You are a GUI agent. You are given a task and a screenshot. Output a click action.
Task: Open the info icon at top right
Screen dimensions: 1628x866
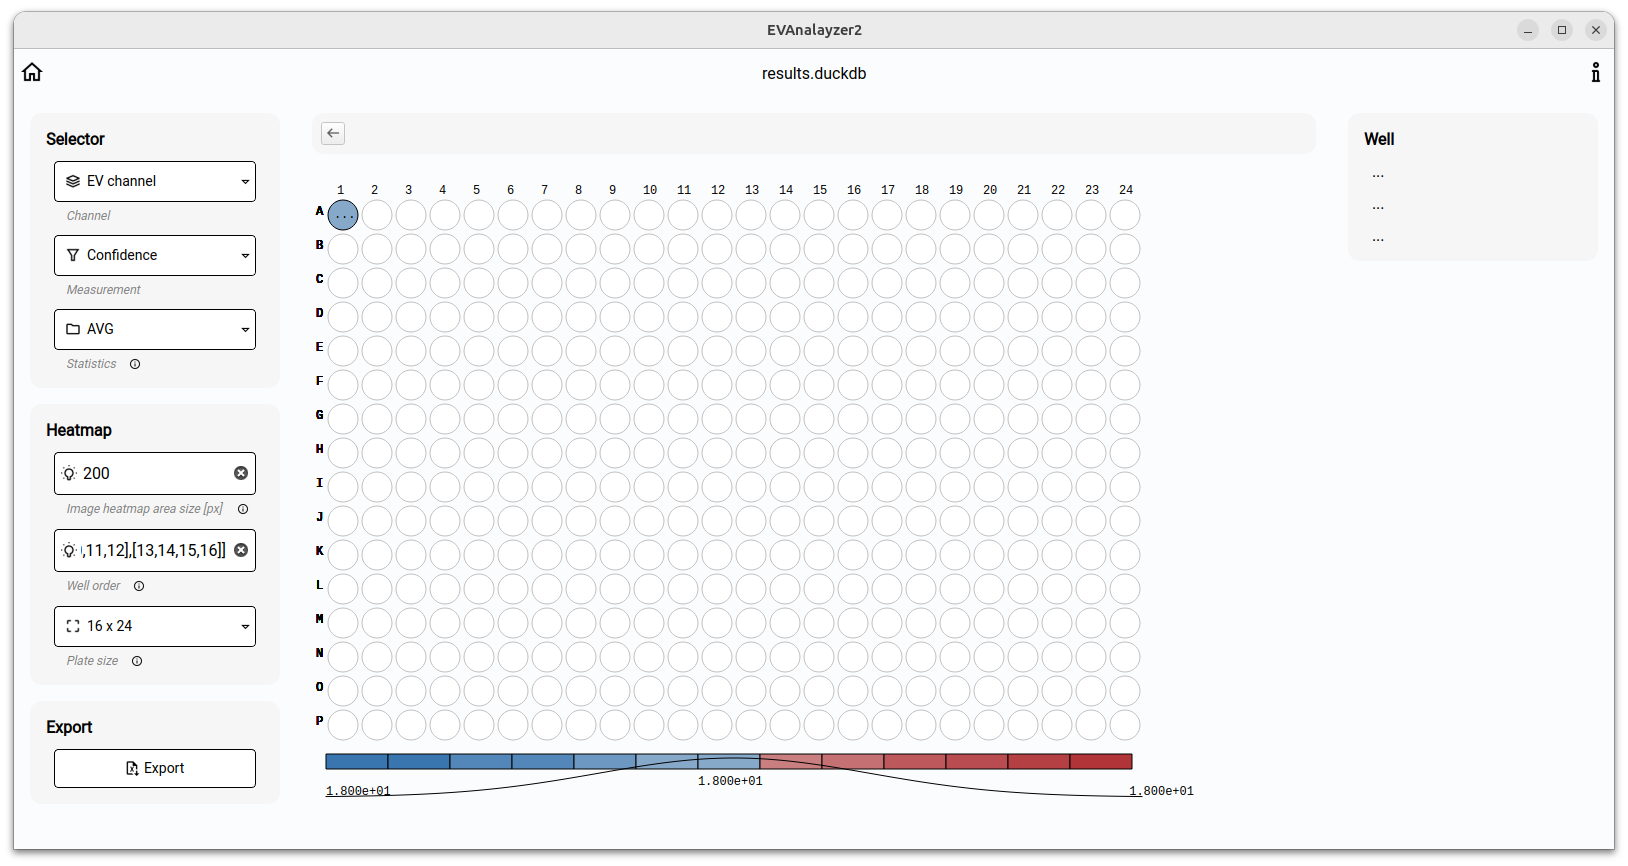click(1595, 72)
